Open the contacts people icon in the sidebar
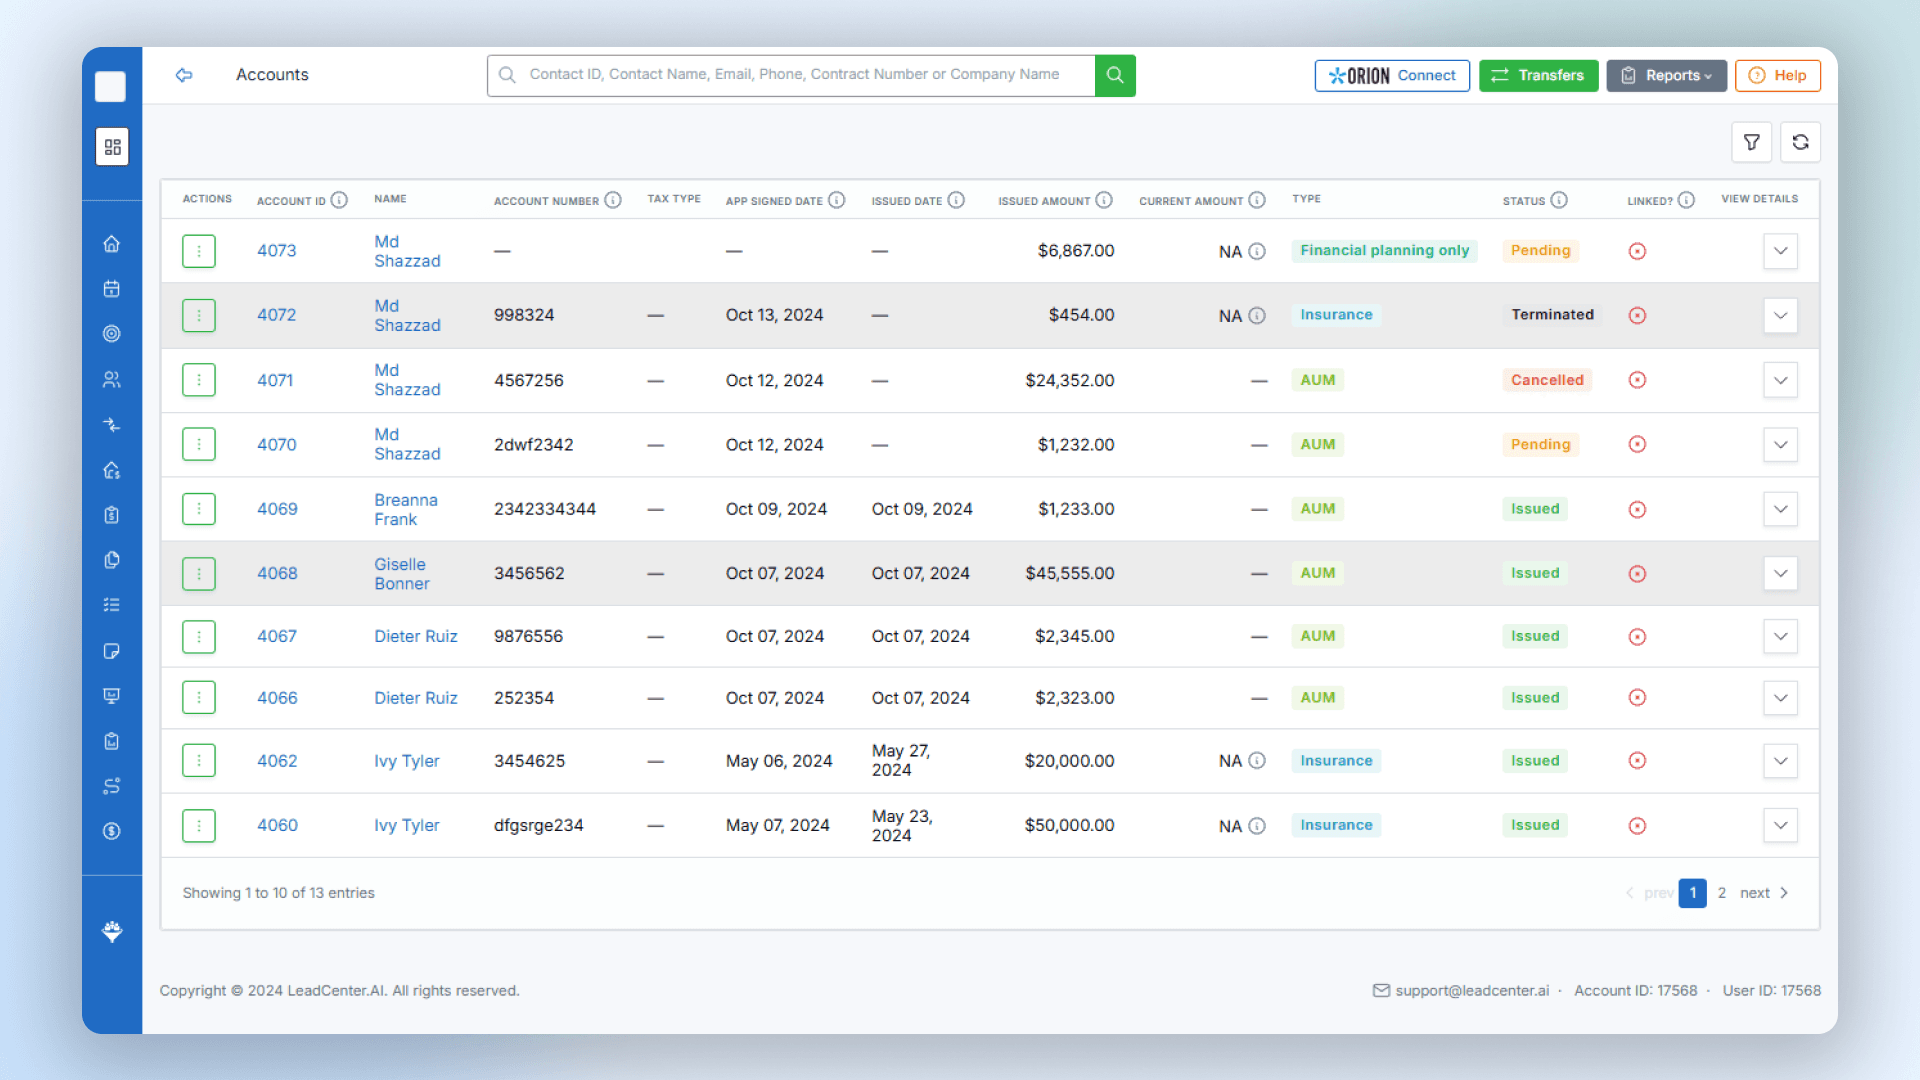The width and height of the screenshot is (1920, 1080). 112,380
